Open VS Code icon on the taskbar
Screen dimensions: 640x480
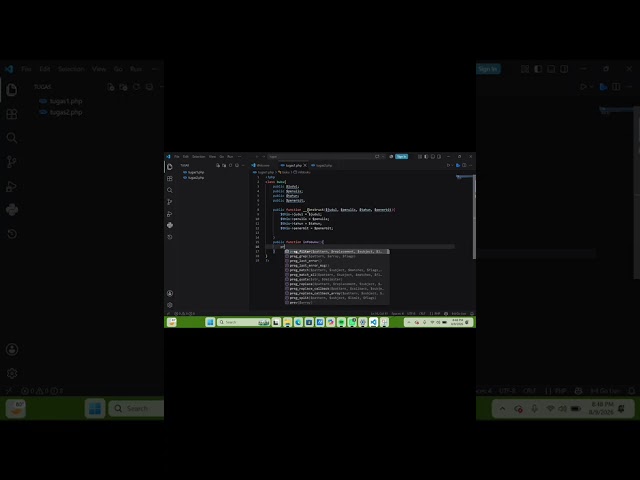373,322
